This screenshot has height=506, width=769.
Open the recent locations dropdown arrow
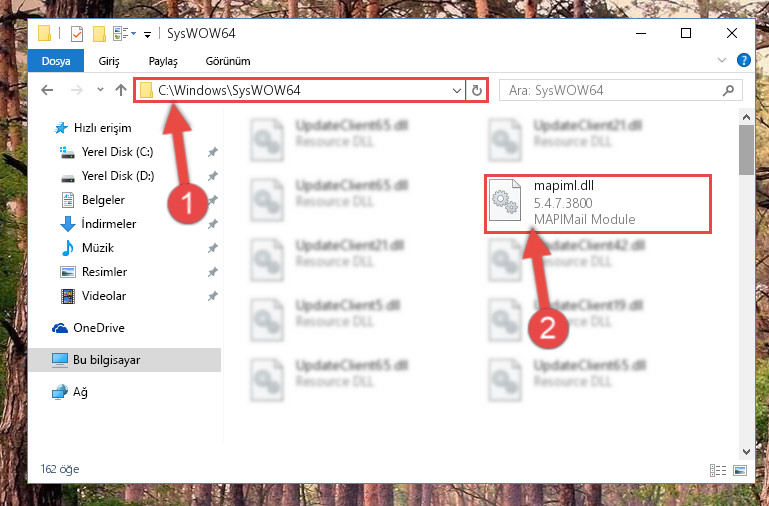tap(100, 90)
